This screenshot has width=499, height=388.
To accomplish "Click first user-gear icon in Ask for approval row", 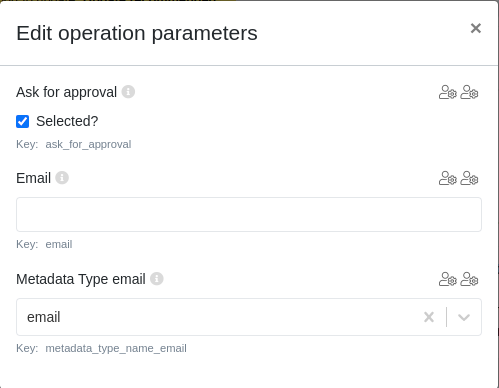I will point(448,92).
